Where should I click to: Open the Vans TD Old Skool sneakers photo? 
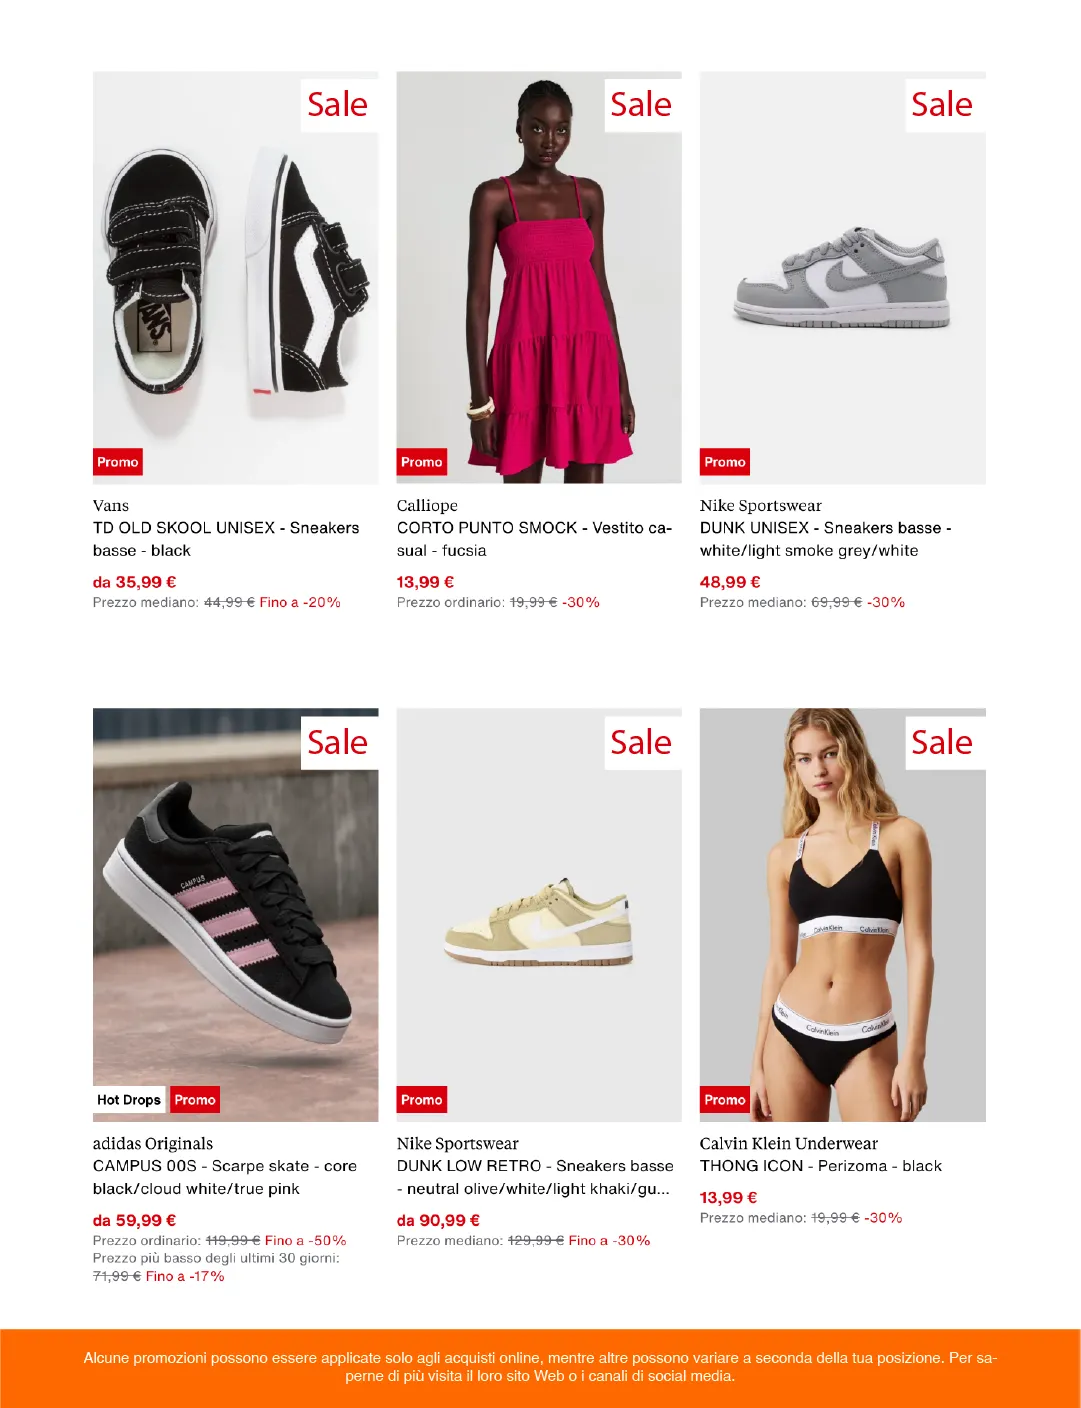[x=236, y=278]
